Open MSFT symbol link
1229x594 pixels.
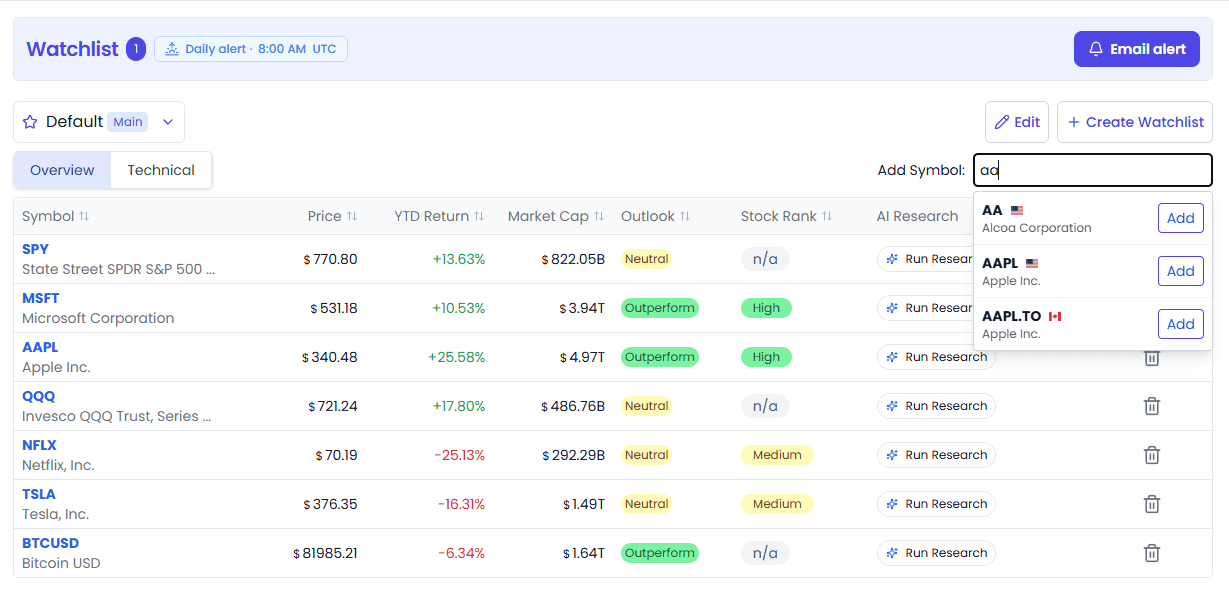pyautogui.click(x=41, y=298)
